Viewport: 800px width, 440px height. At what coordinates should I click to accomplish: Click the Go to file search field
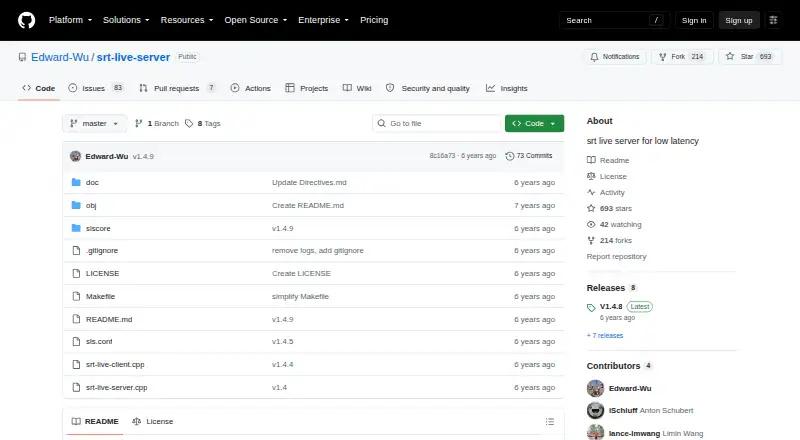(x=436, y=124)
